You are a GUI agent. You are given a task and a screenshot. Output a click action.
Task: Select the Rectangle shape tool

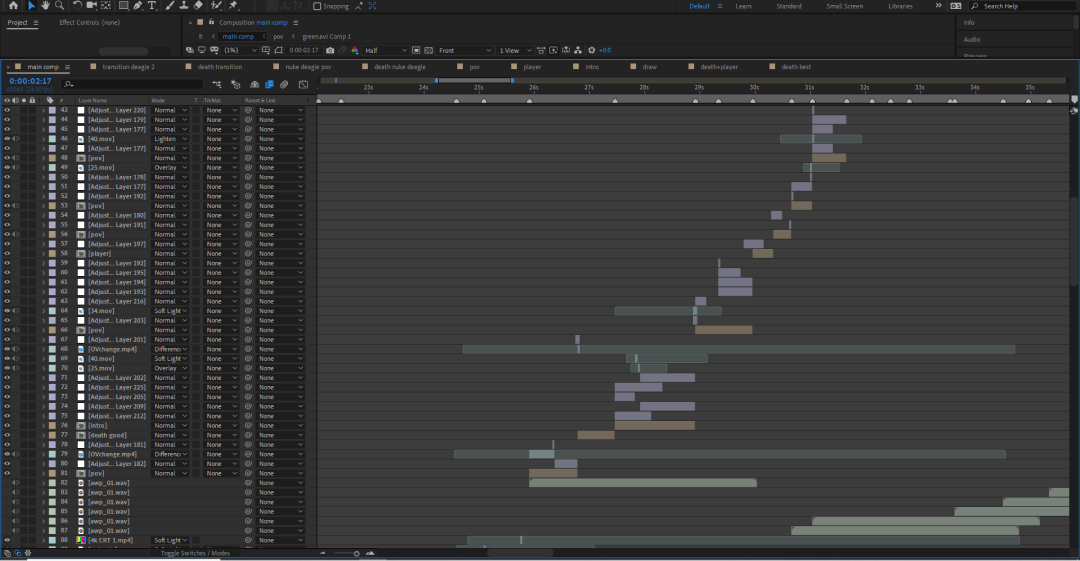point(123,6)
